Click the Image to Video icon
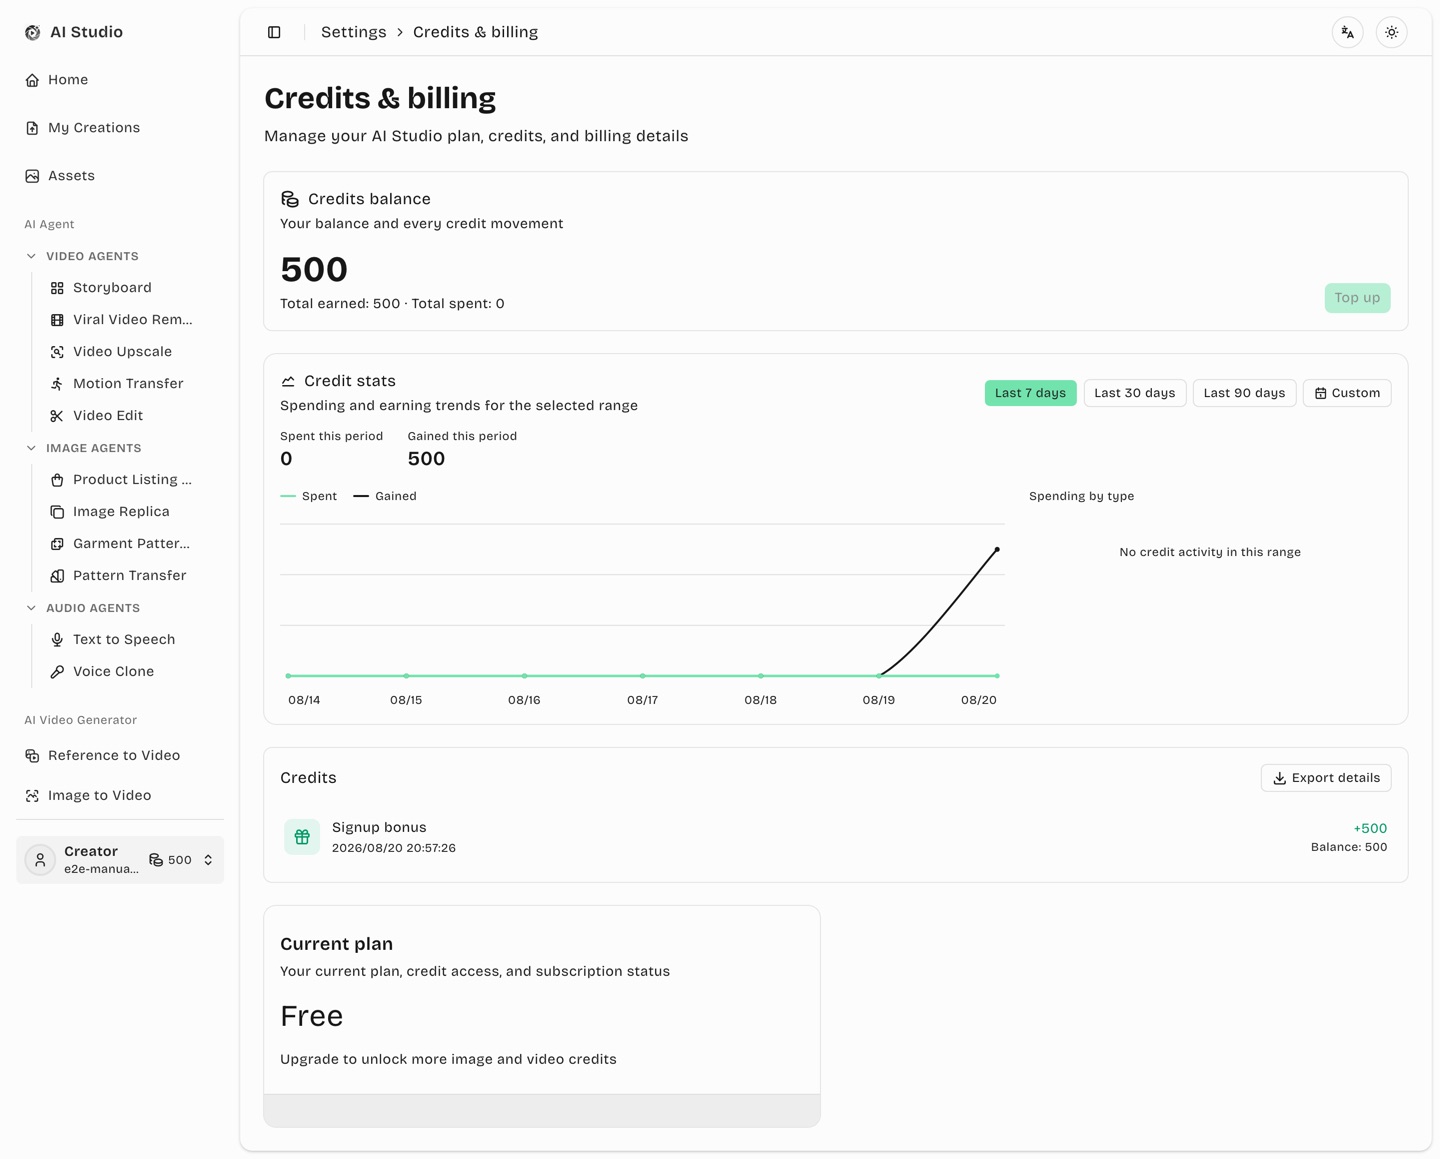Screen dimensions: 1440x1159 click(32, 796)
